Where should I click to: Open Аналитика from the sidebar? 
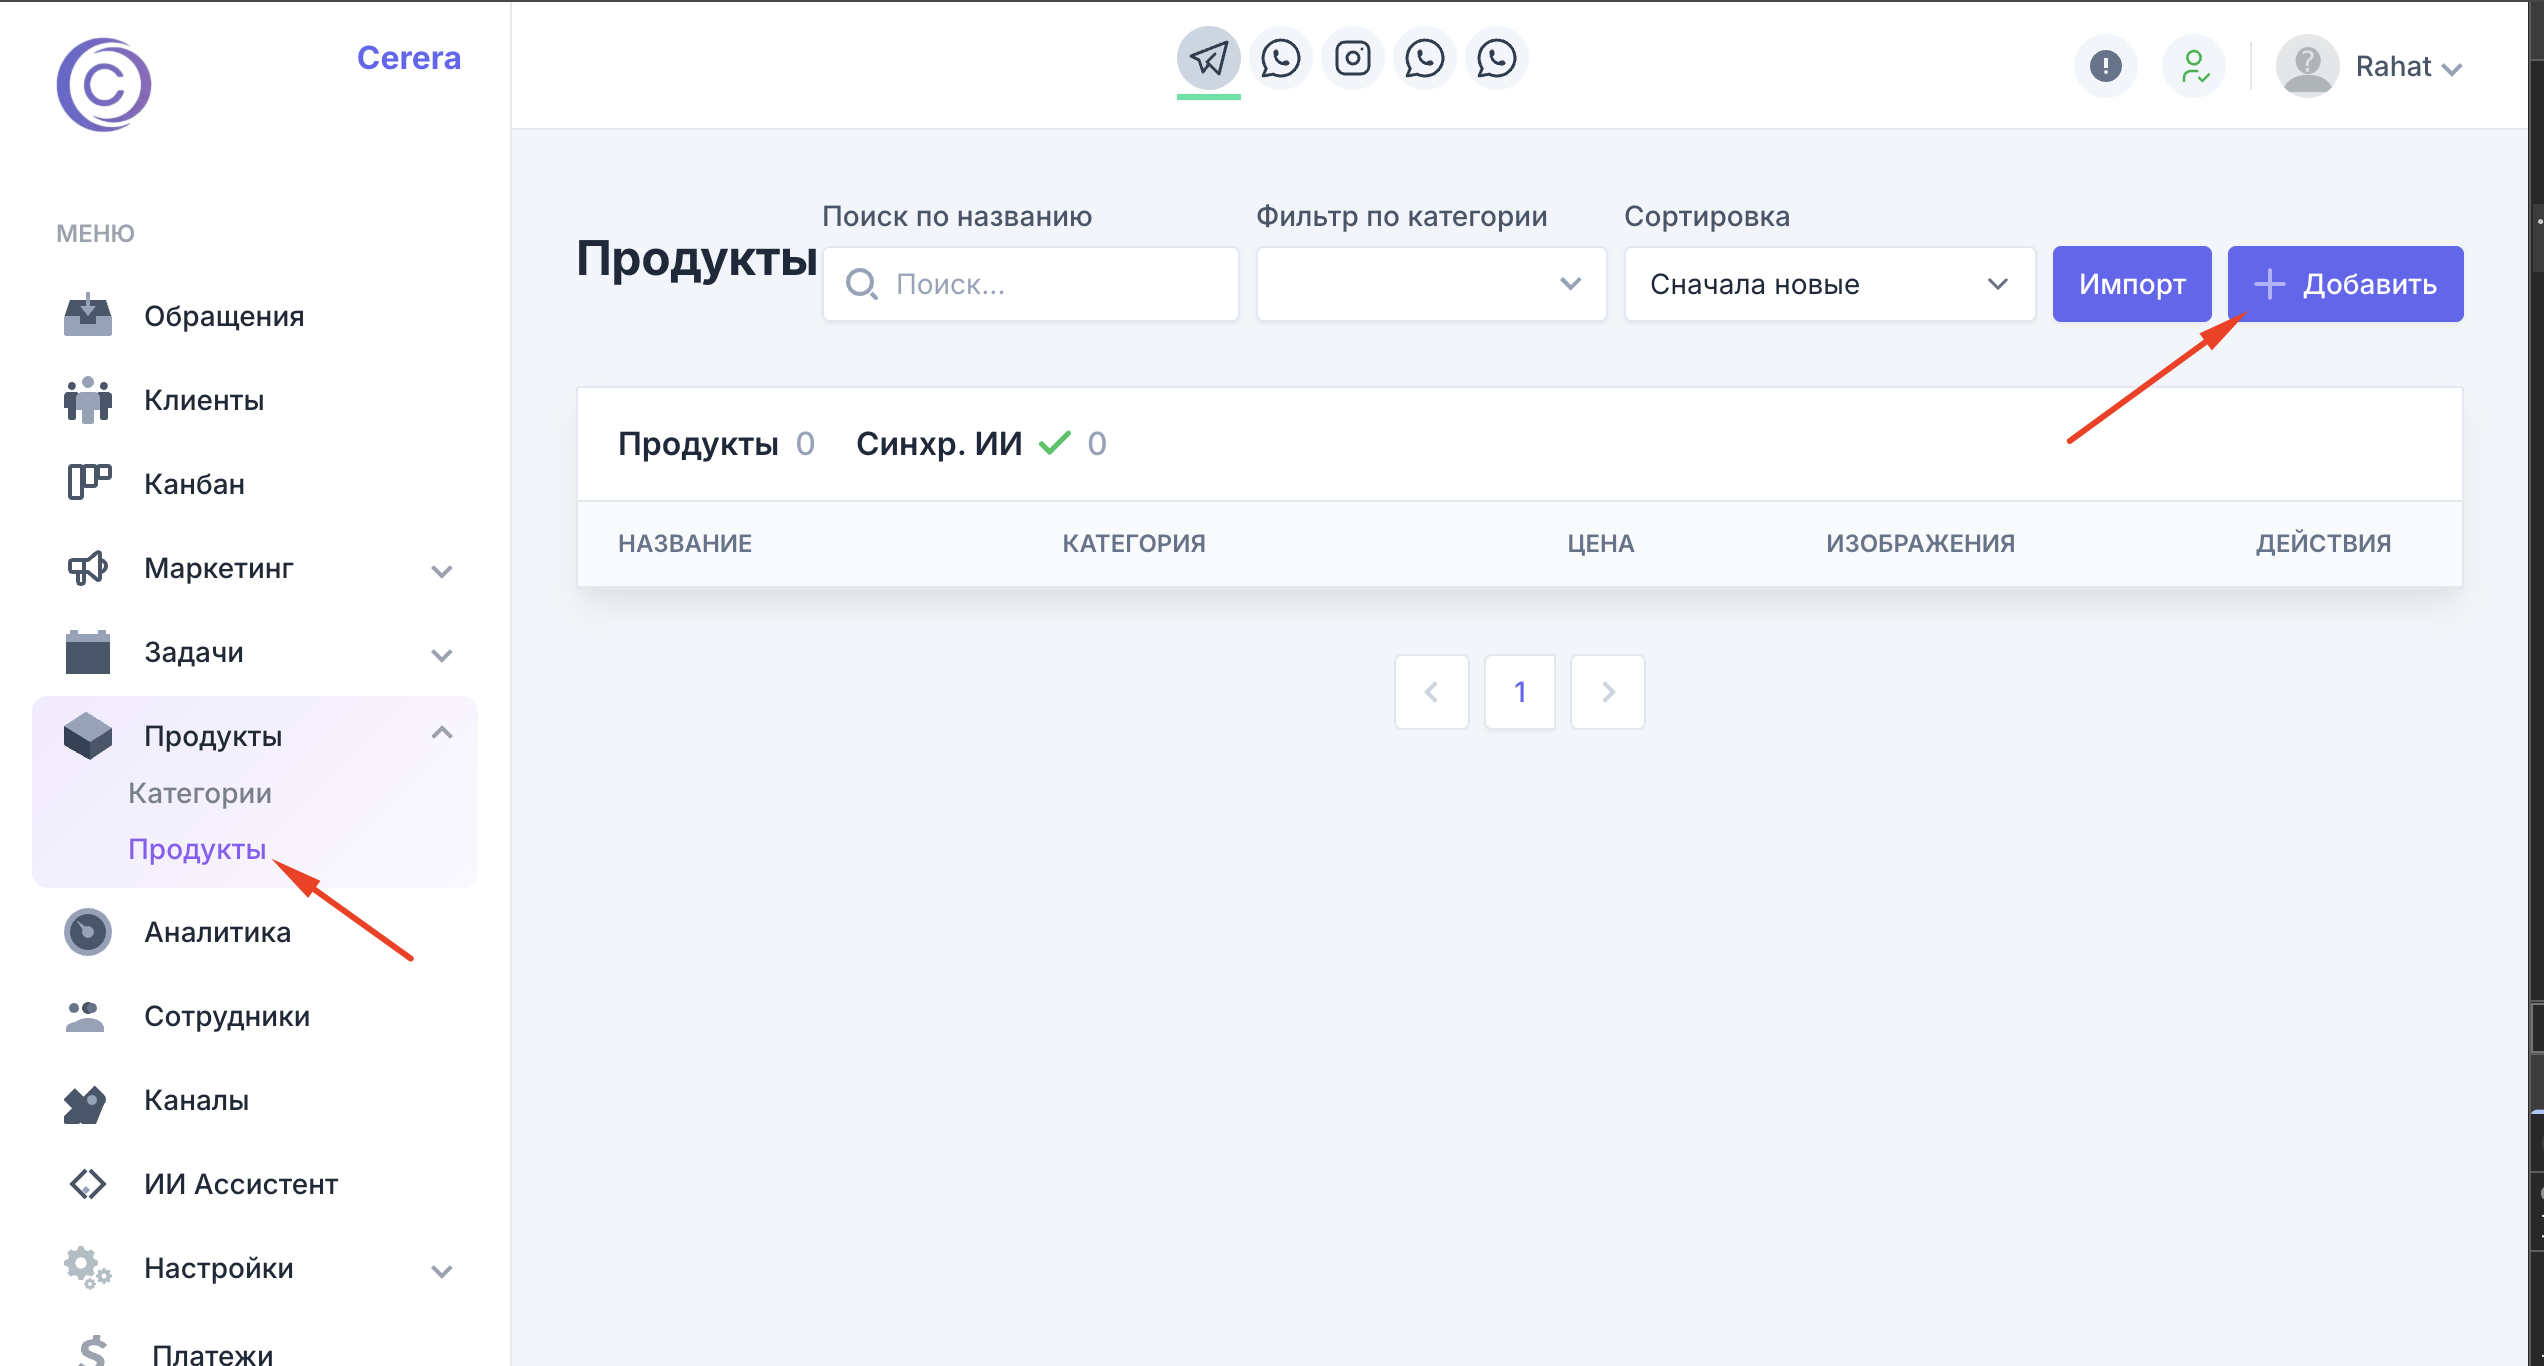tap(217, 932)
